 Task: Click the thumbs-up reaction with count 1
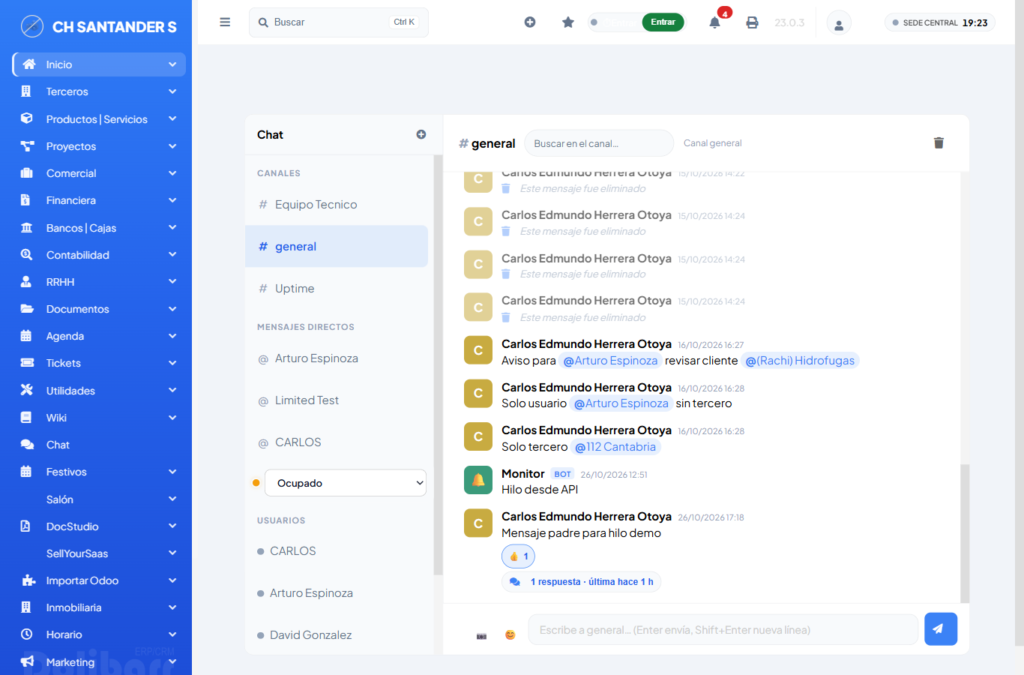pos(519,556)
